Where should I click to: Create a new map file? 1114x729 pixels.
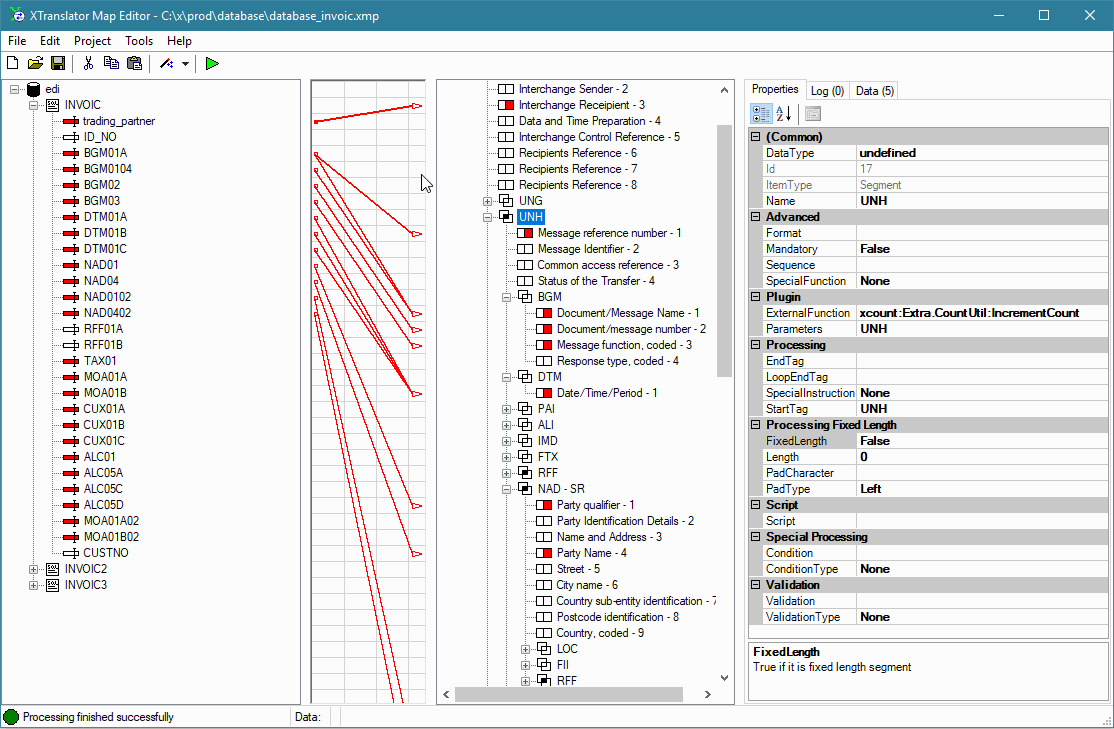click(13, 63)
